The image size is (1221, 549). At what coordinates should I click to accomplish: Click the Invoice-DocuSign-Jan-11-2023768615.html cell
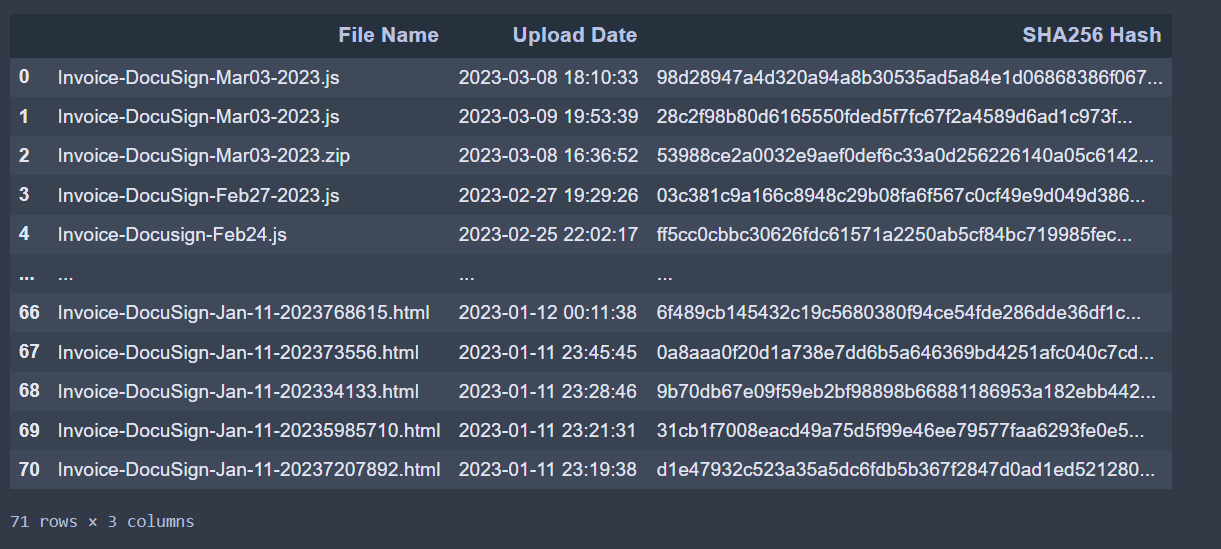(244, 313)
